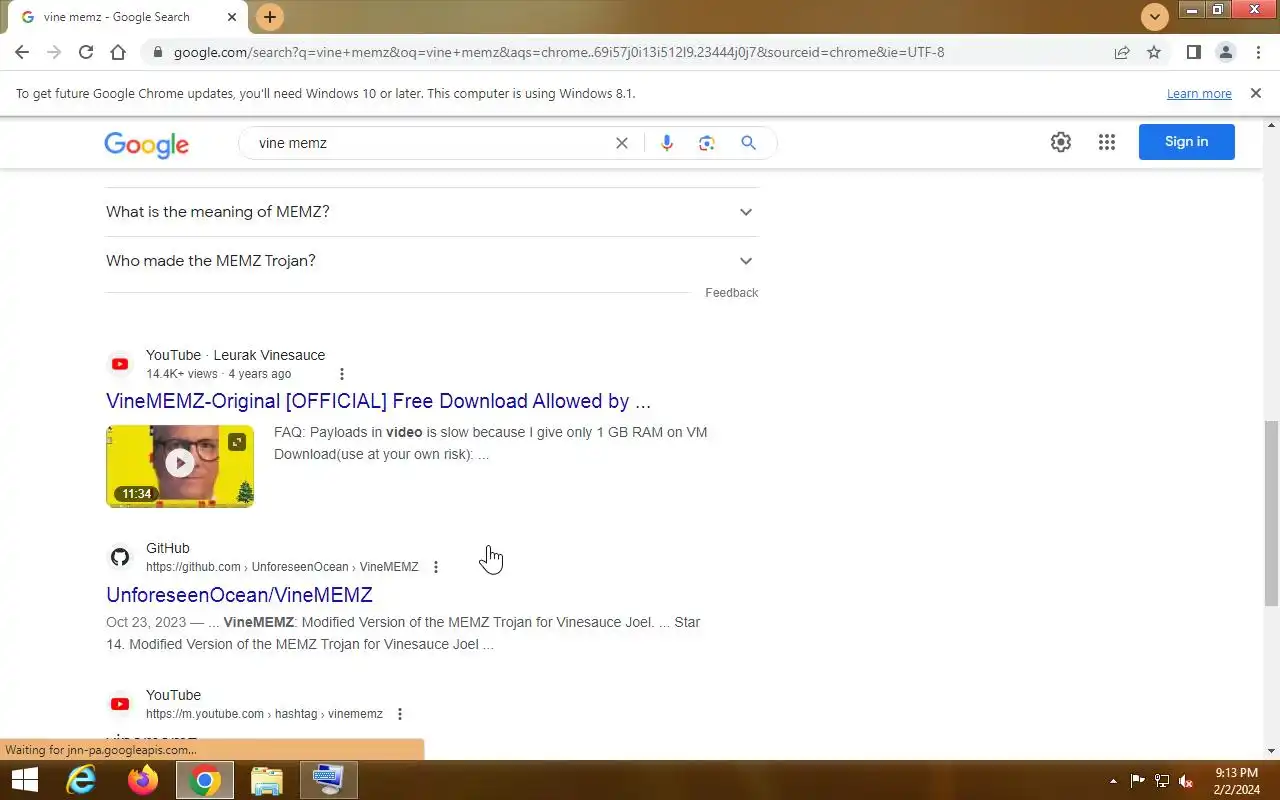Open the Learn more link
This screenshot has width=1280, height=800.
click(1199, 94)
